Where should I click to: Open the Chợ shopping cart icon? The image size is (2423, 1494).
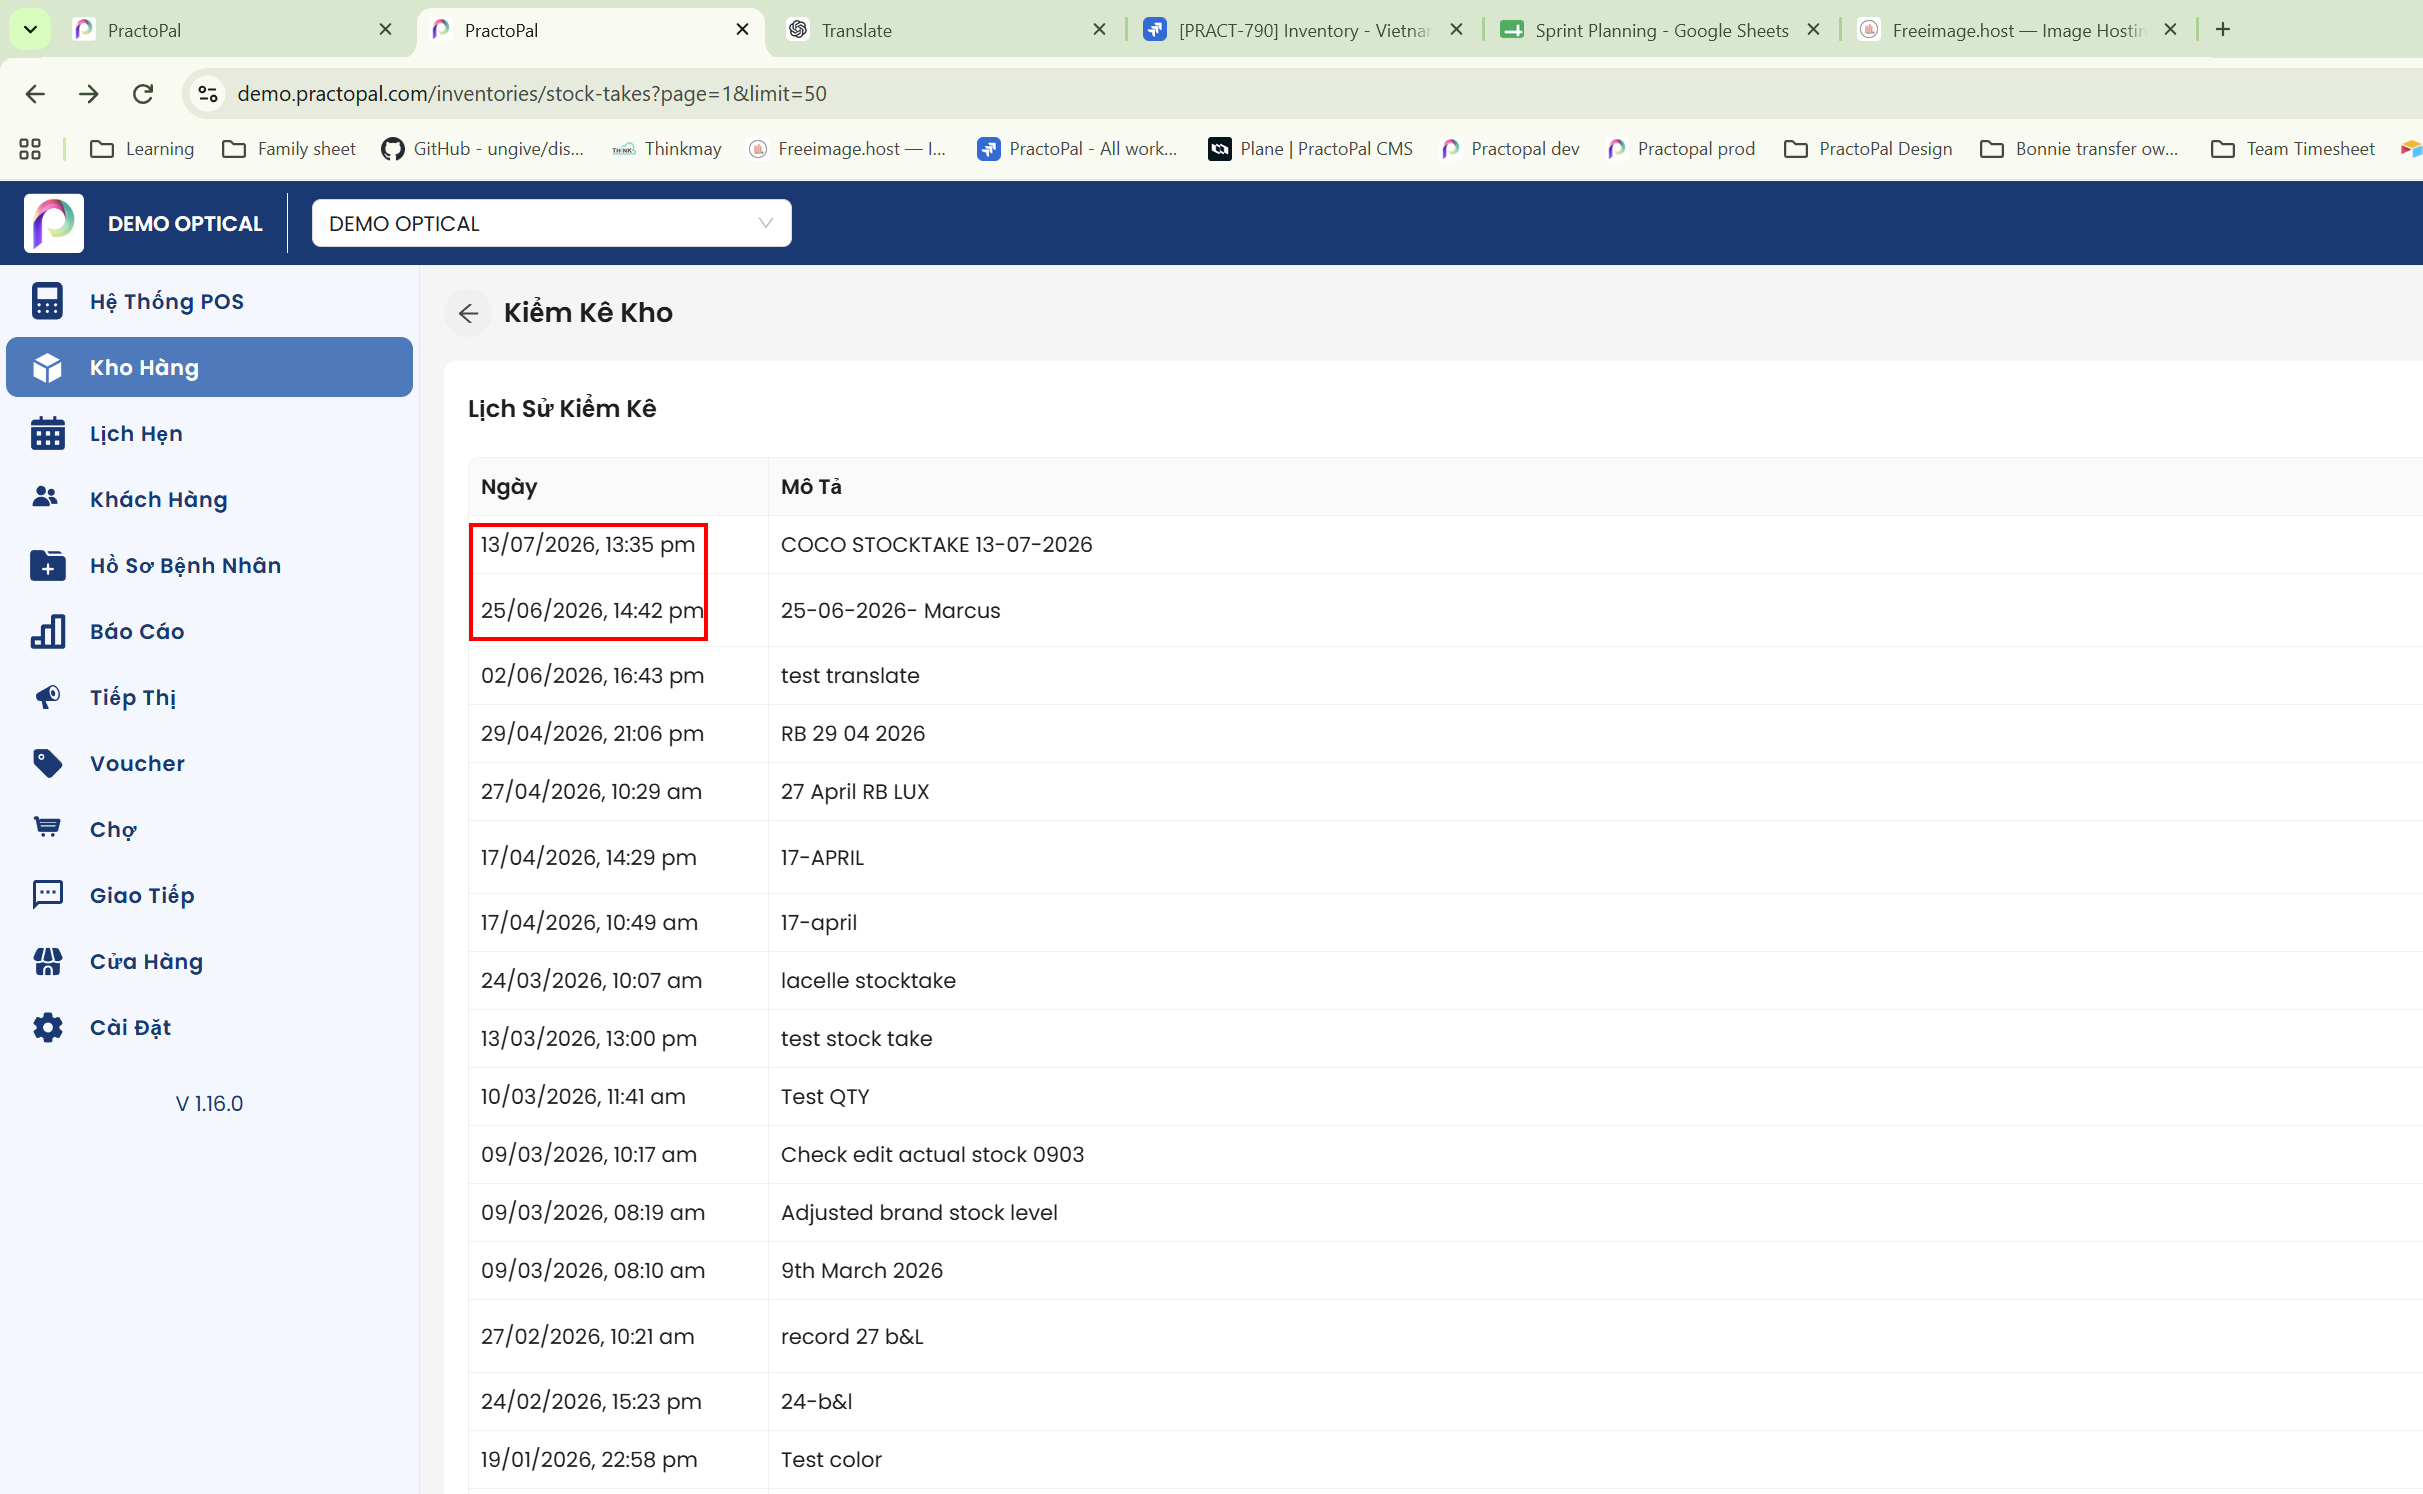(47, 827)
